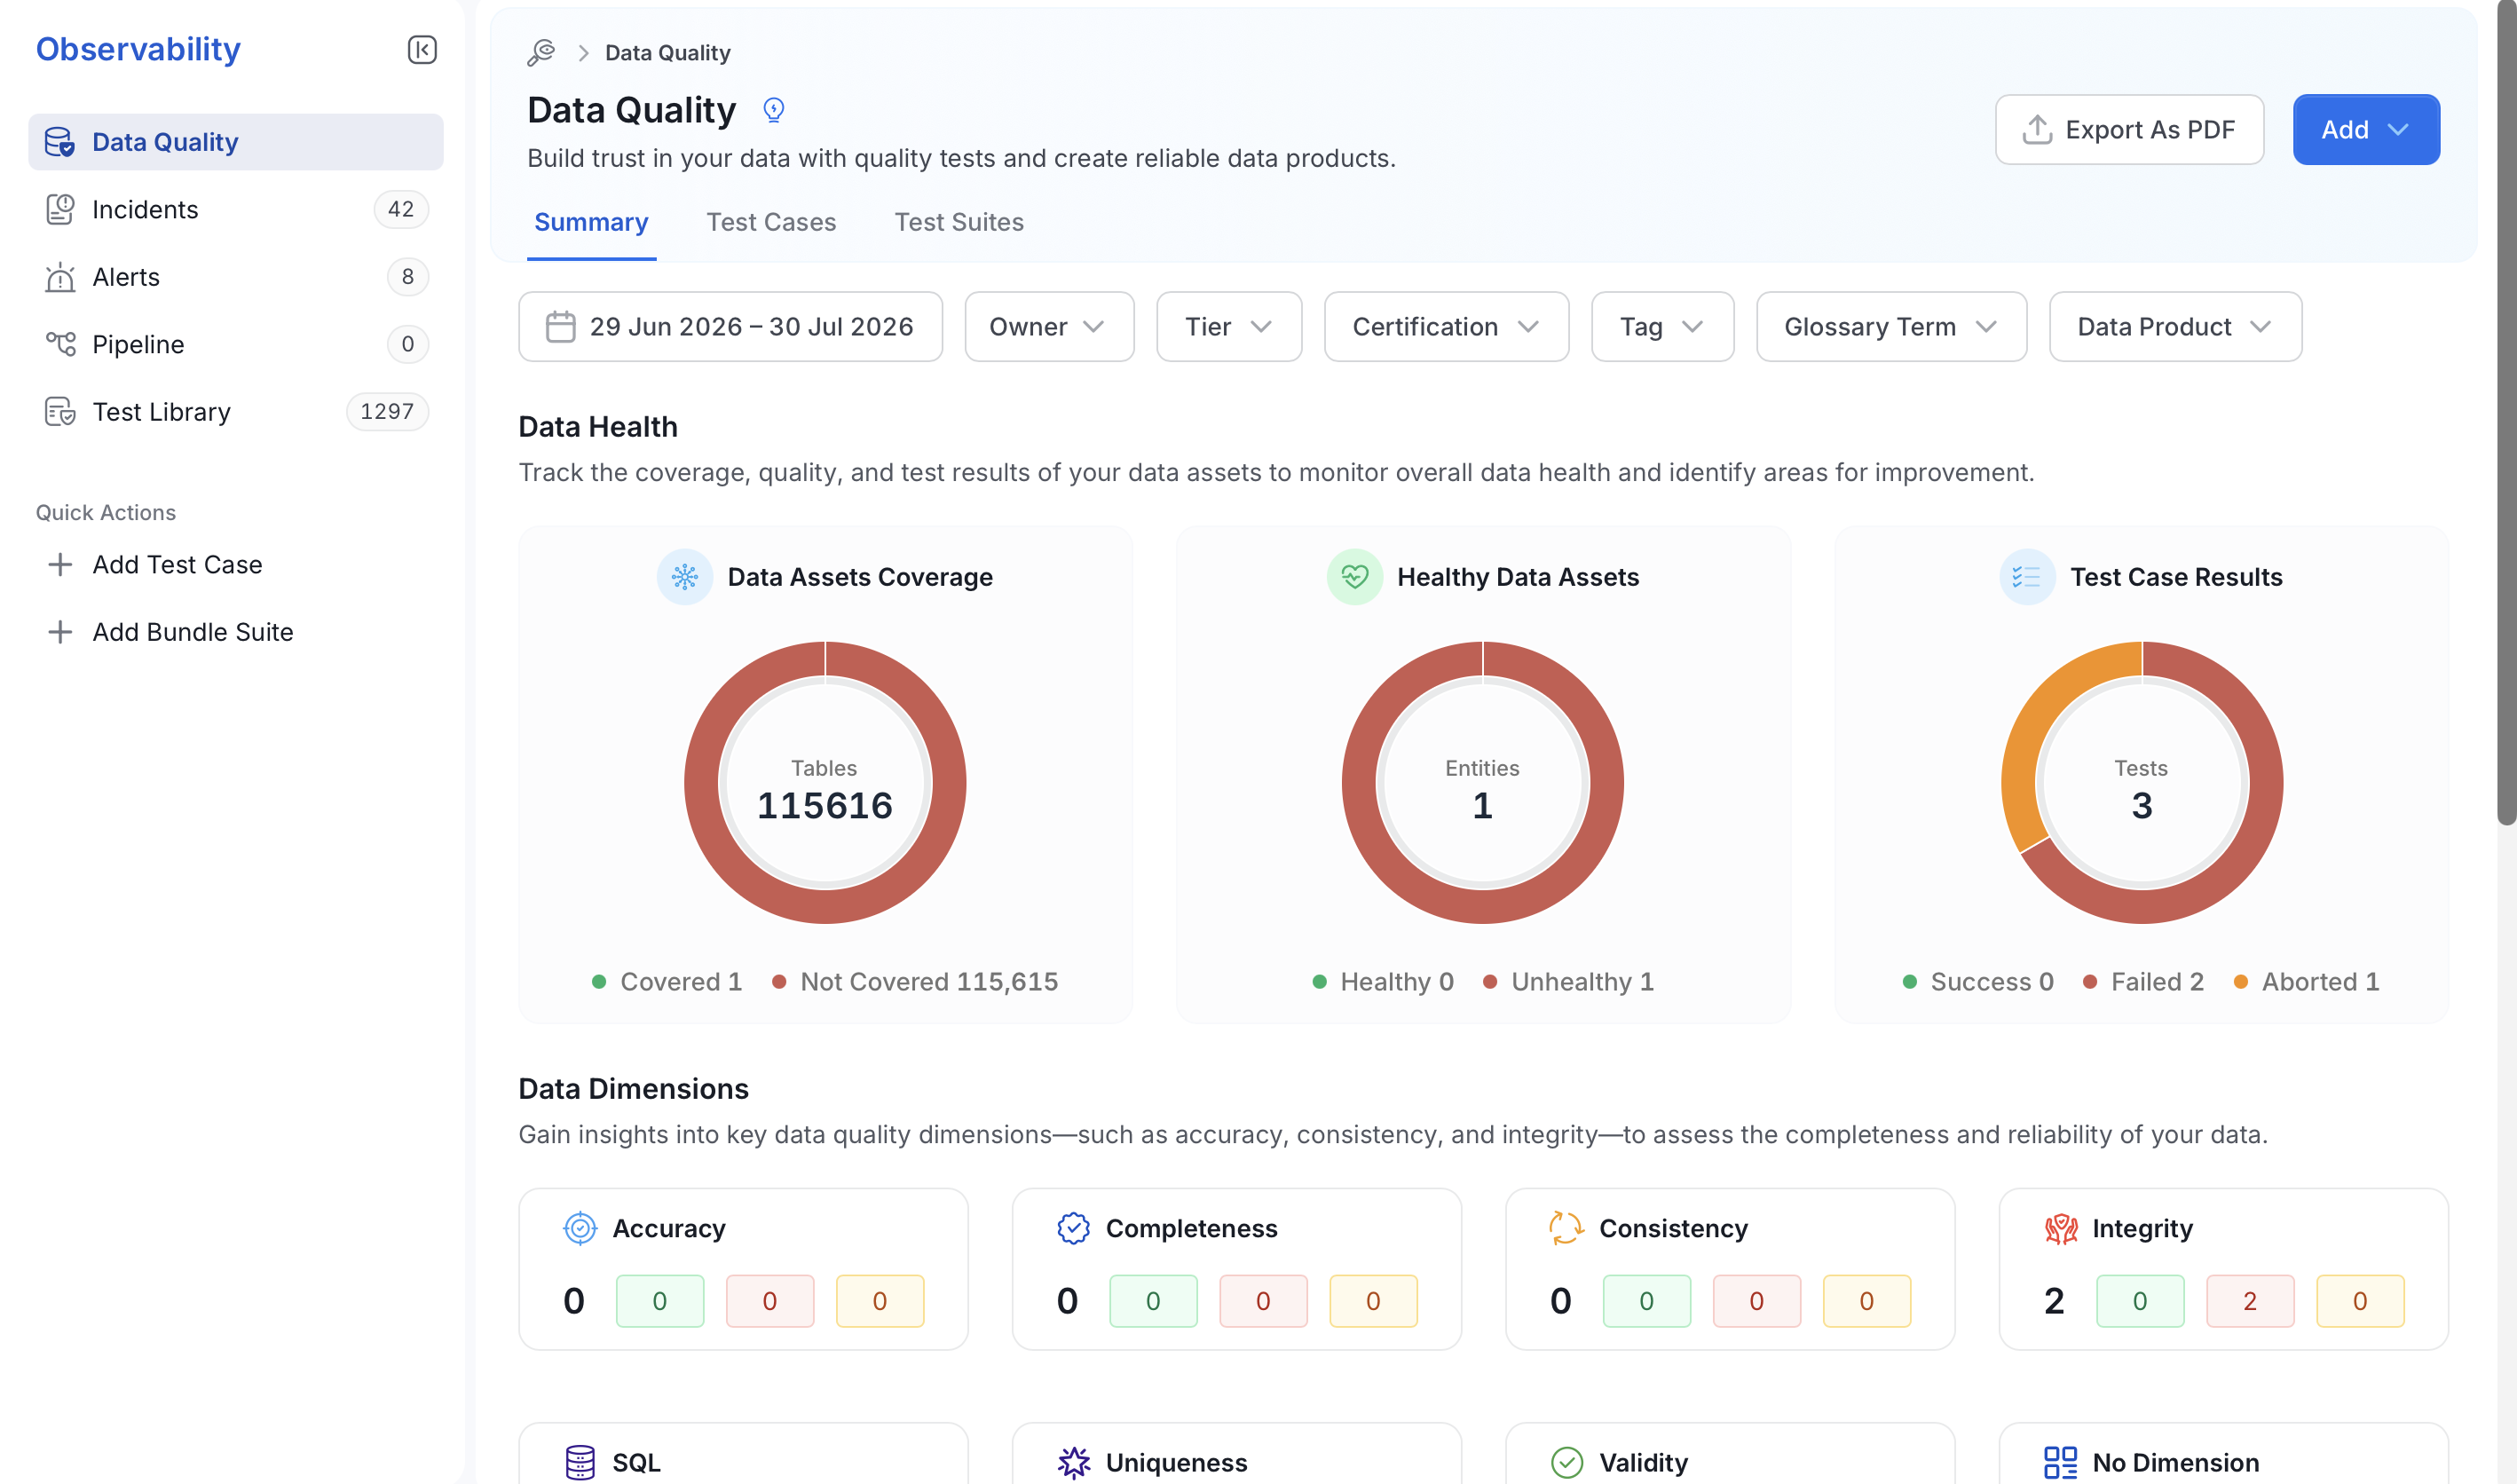
Task: Open Incidents in the sidebar
Action: pyautogui.click(x=235, y=209)
